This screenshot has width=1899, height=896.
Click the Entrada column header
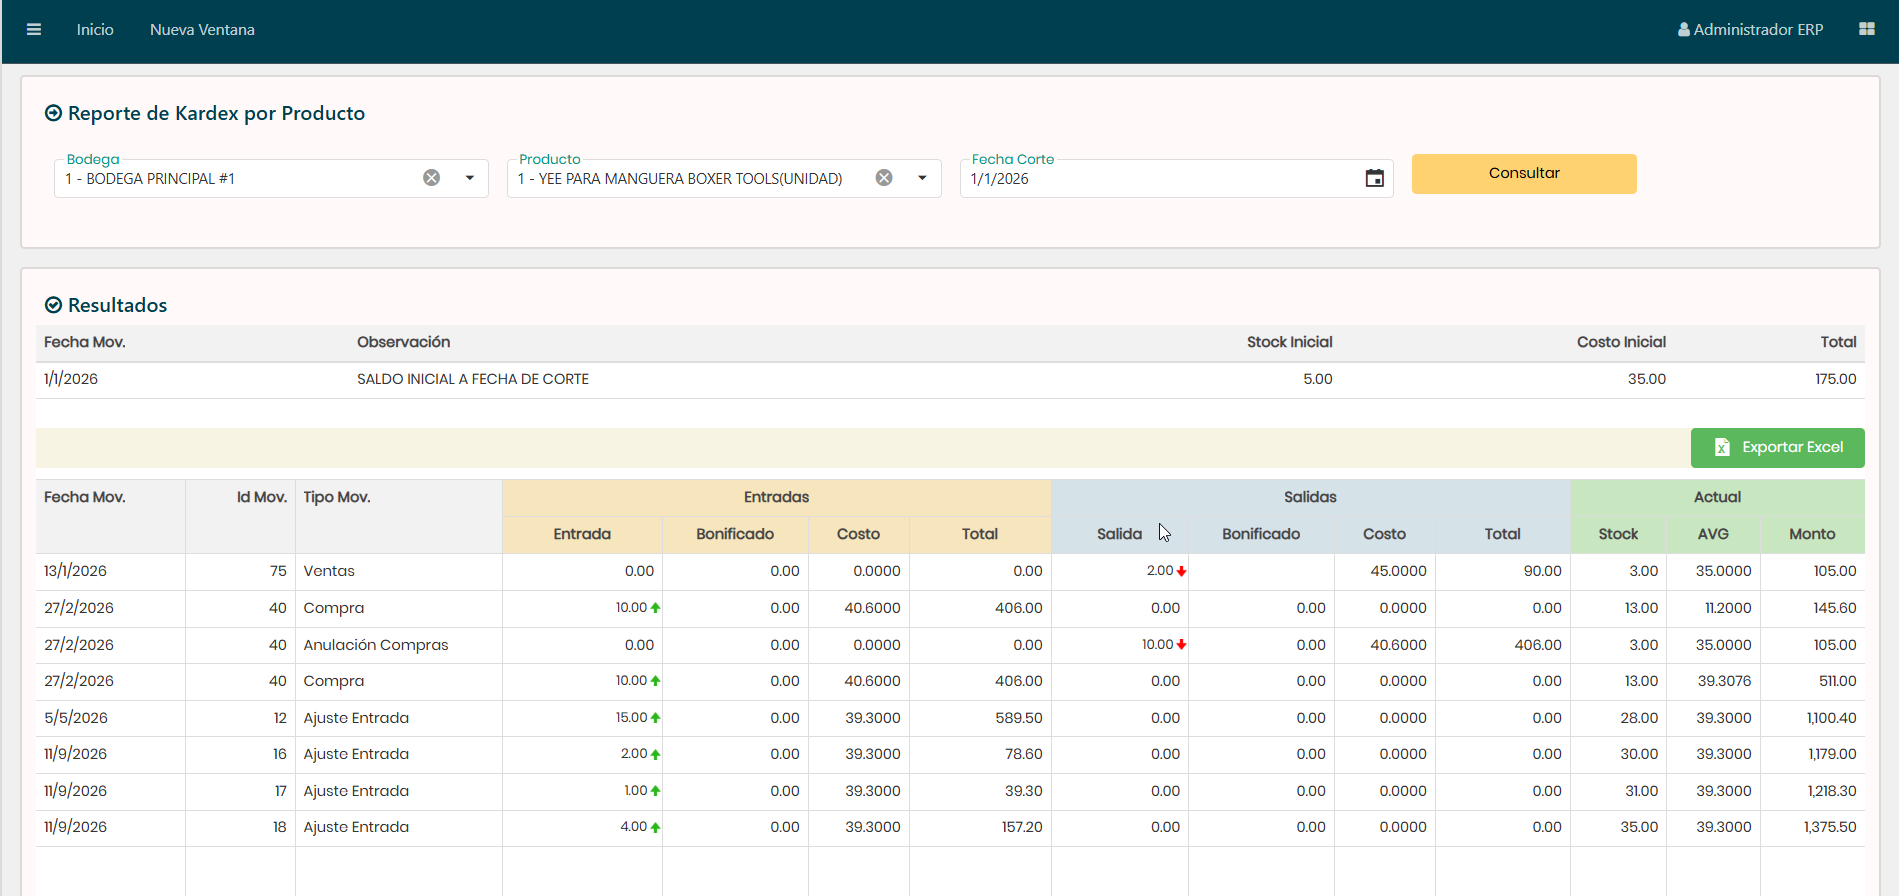tap(582, 534)
